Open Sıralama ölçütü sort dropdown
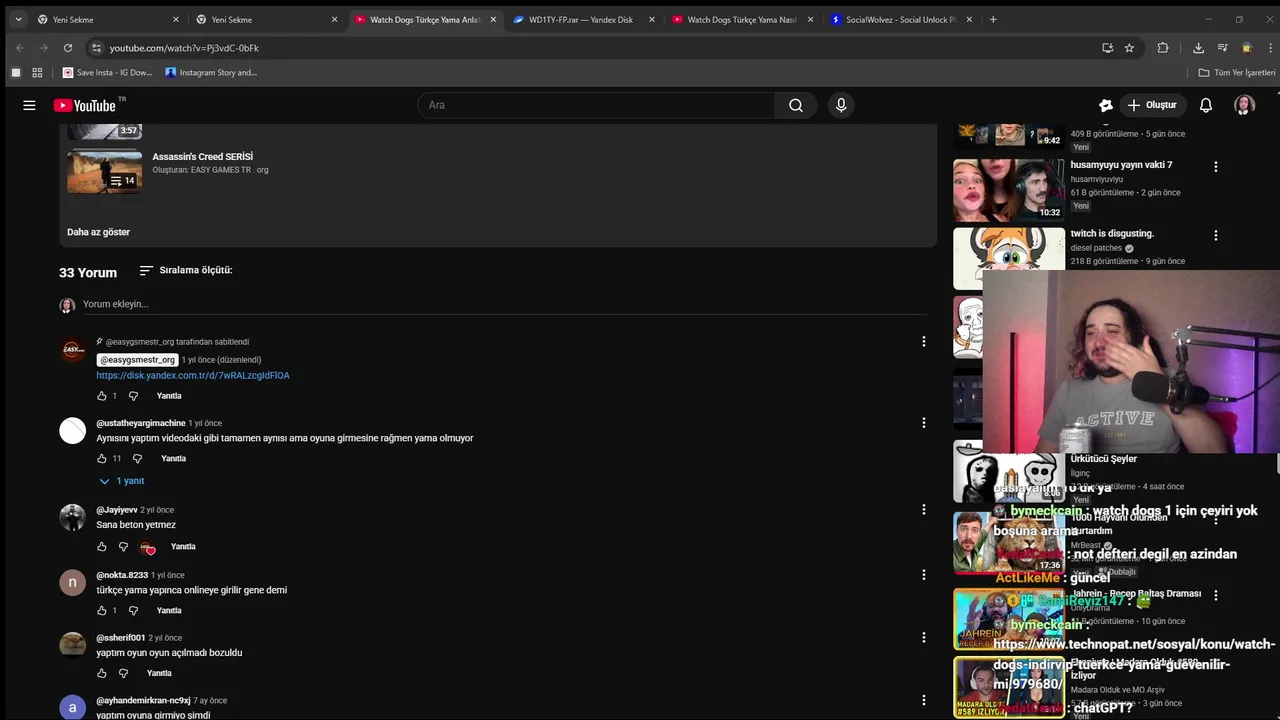The image size is (1280, 720). coord(186,270)
